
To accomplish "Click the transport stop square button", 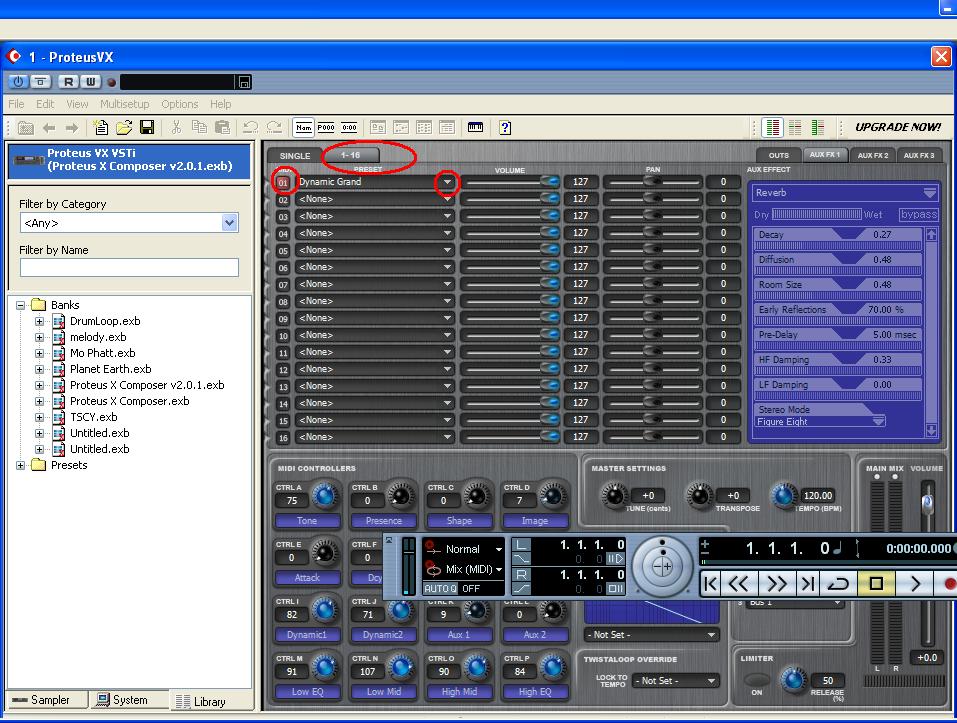I will pyautogui.click(x=876, y=584).
